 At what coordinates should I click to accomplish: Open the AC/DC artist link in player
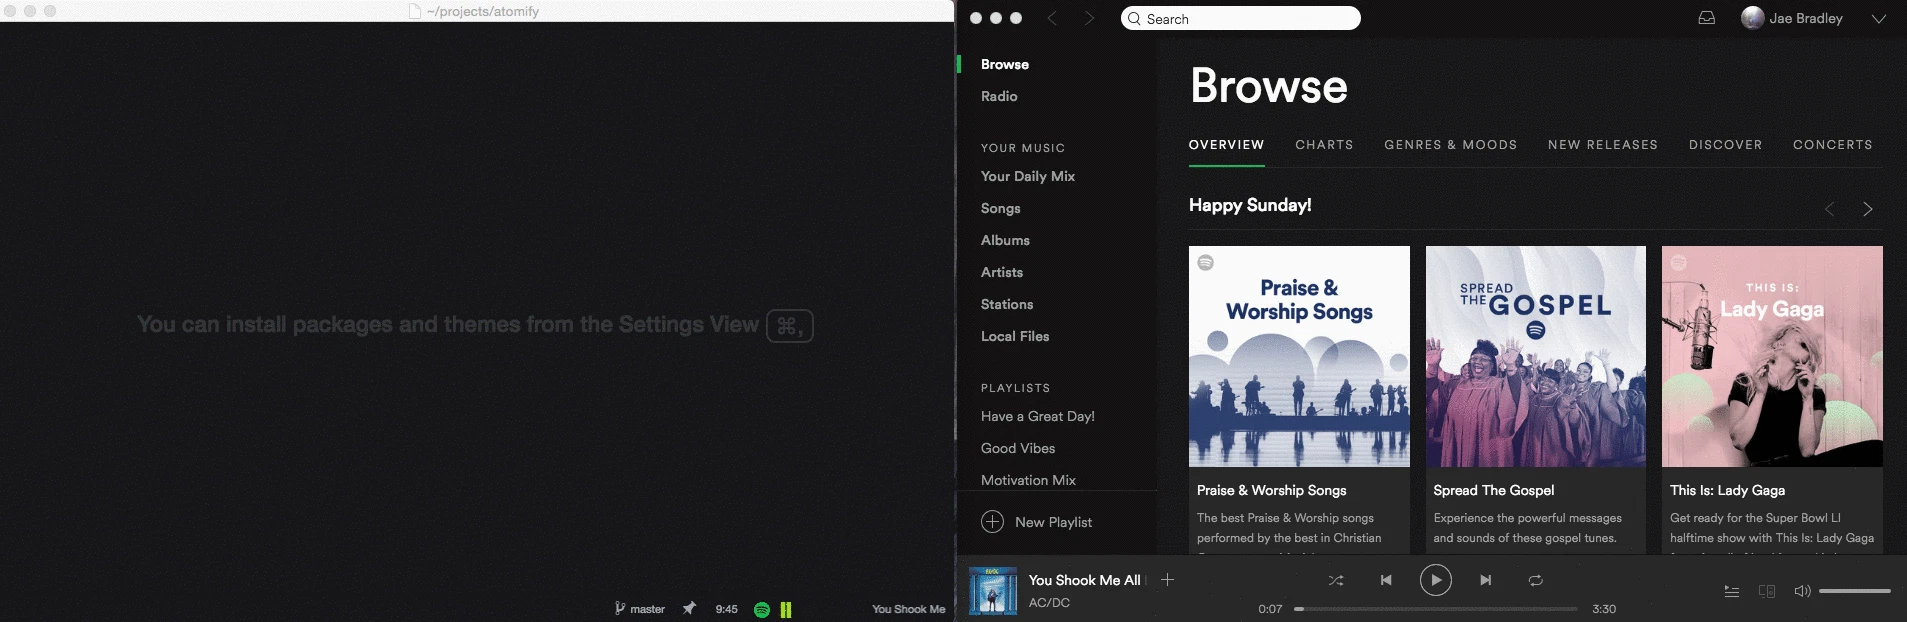tap(1049, 603)
